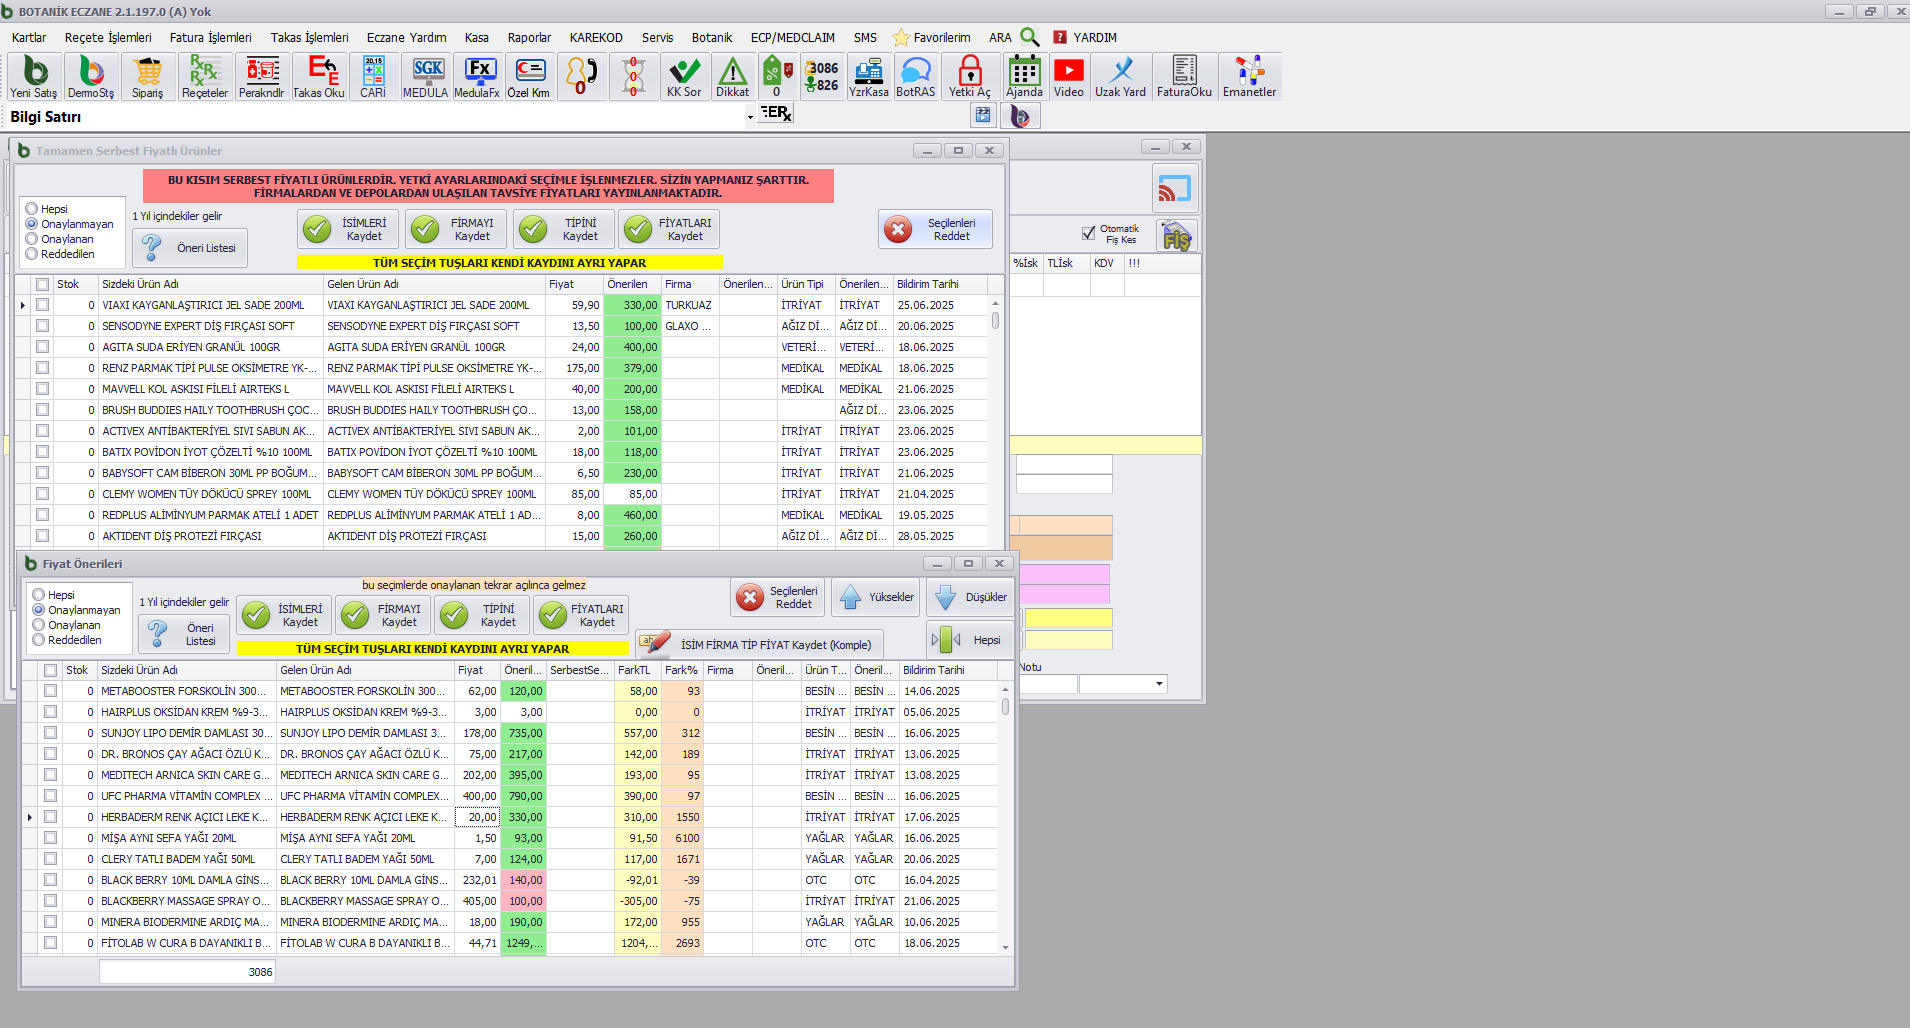
Task: Expand the Bilgi Satırı dropdown arrow
Action: [750, 117]
